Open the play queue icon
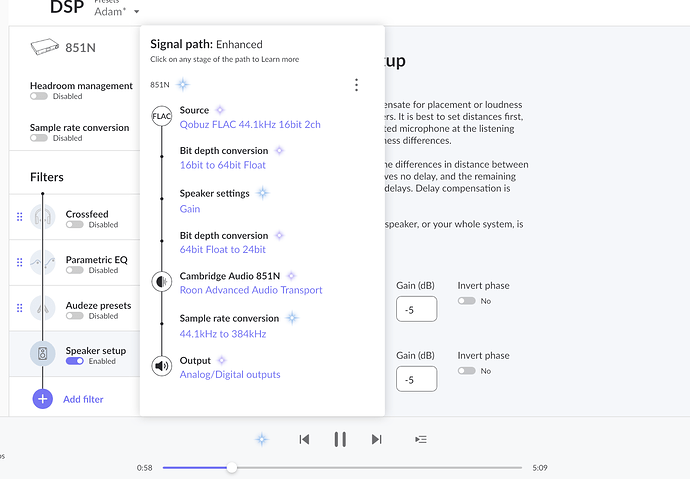 pyautogui.click(x=421, y=439)
